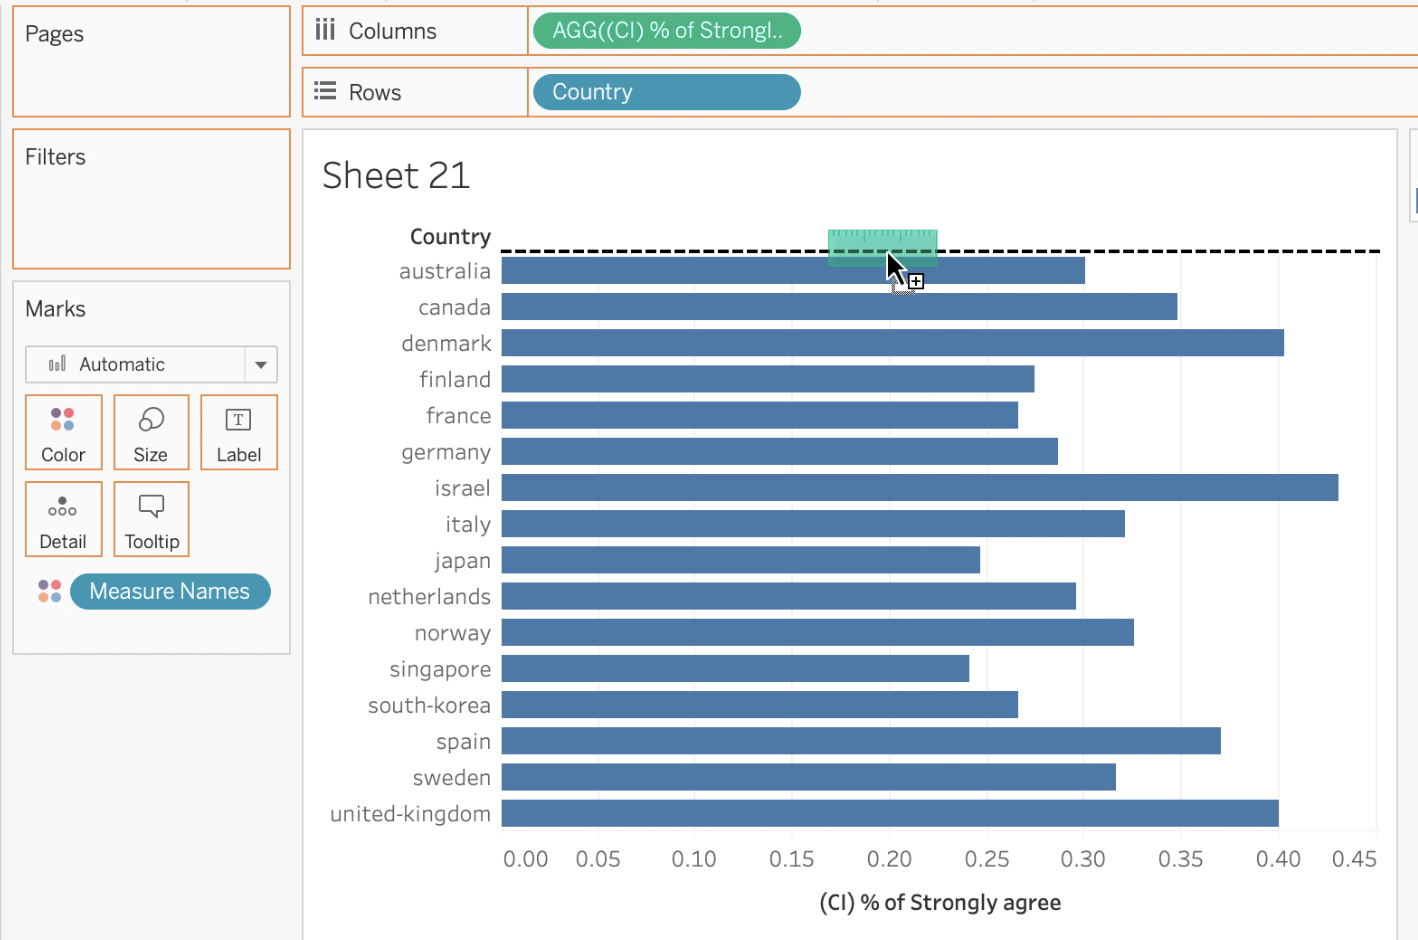The width and height of the screenshot is (1418, 940).
Task: Click the denmark row label
Action: pyautogui.click(x=446, y=344)
